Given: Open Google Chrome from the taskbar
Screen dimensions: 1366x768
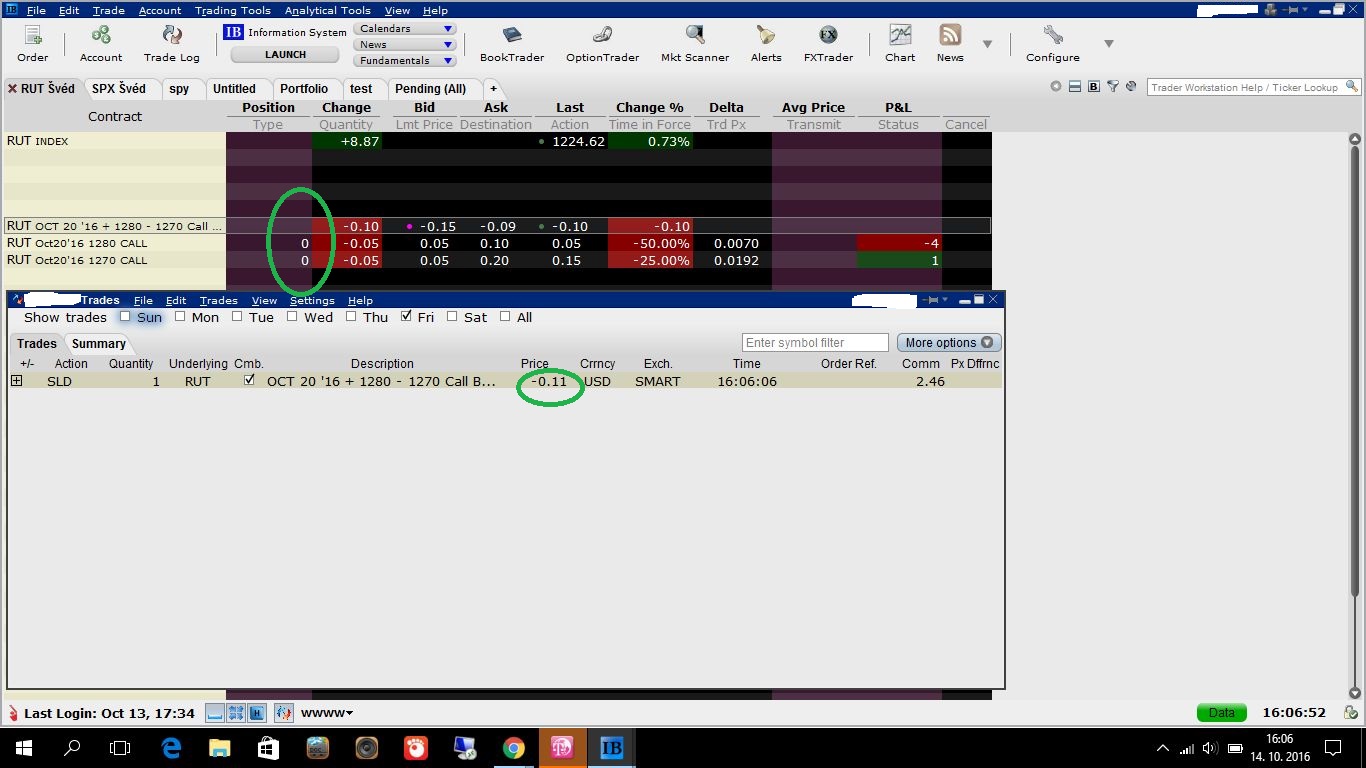Looking at the screenshot, I should click(514, 748).
